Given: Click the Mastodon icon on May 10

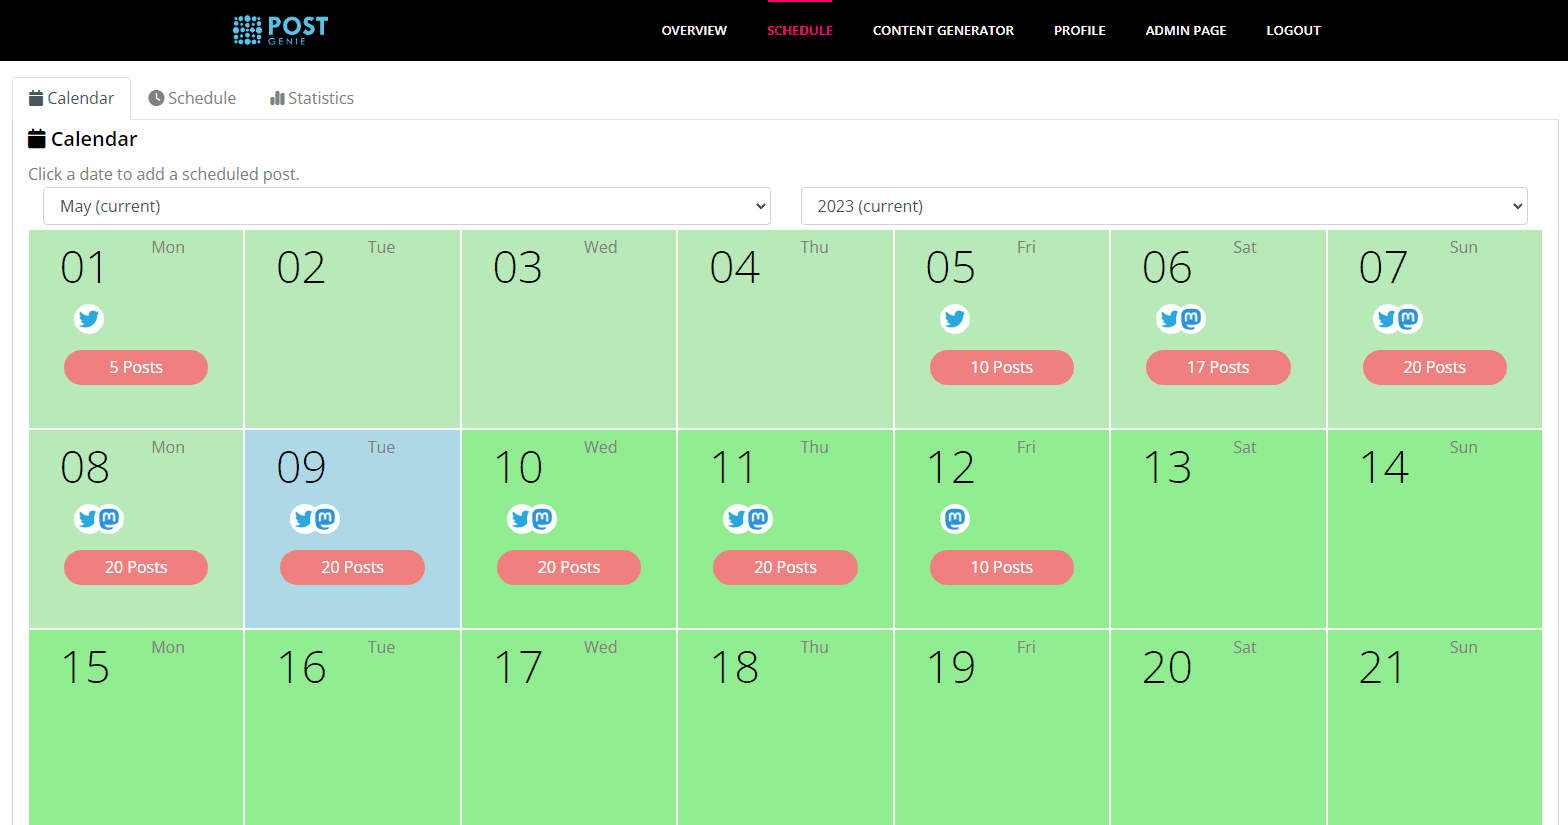Looking at the screenshot, I should tap(543, 519).
